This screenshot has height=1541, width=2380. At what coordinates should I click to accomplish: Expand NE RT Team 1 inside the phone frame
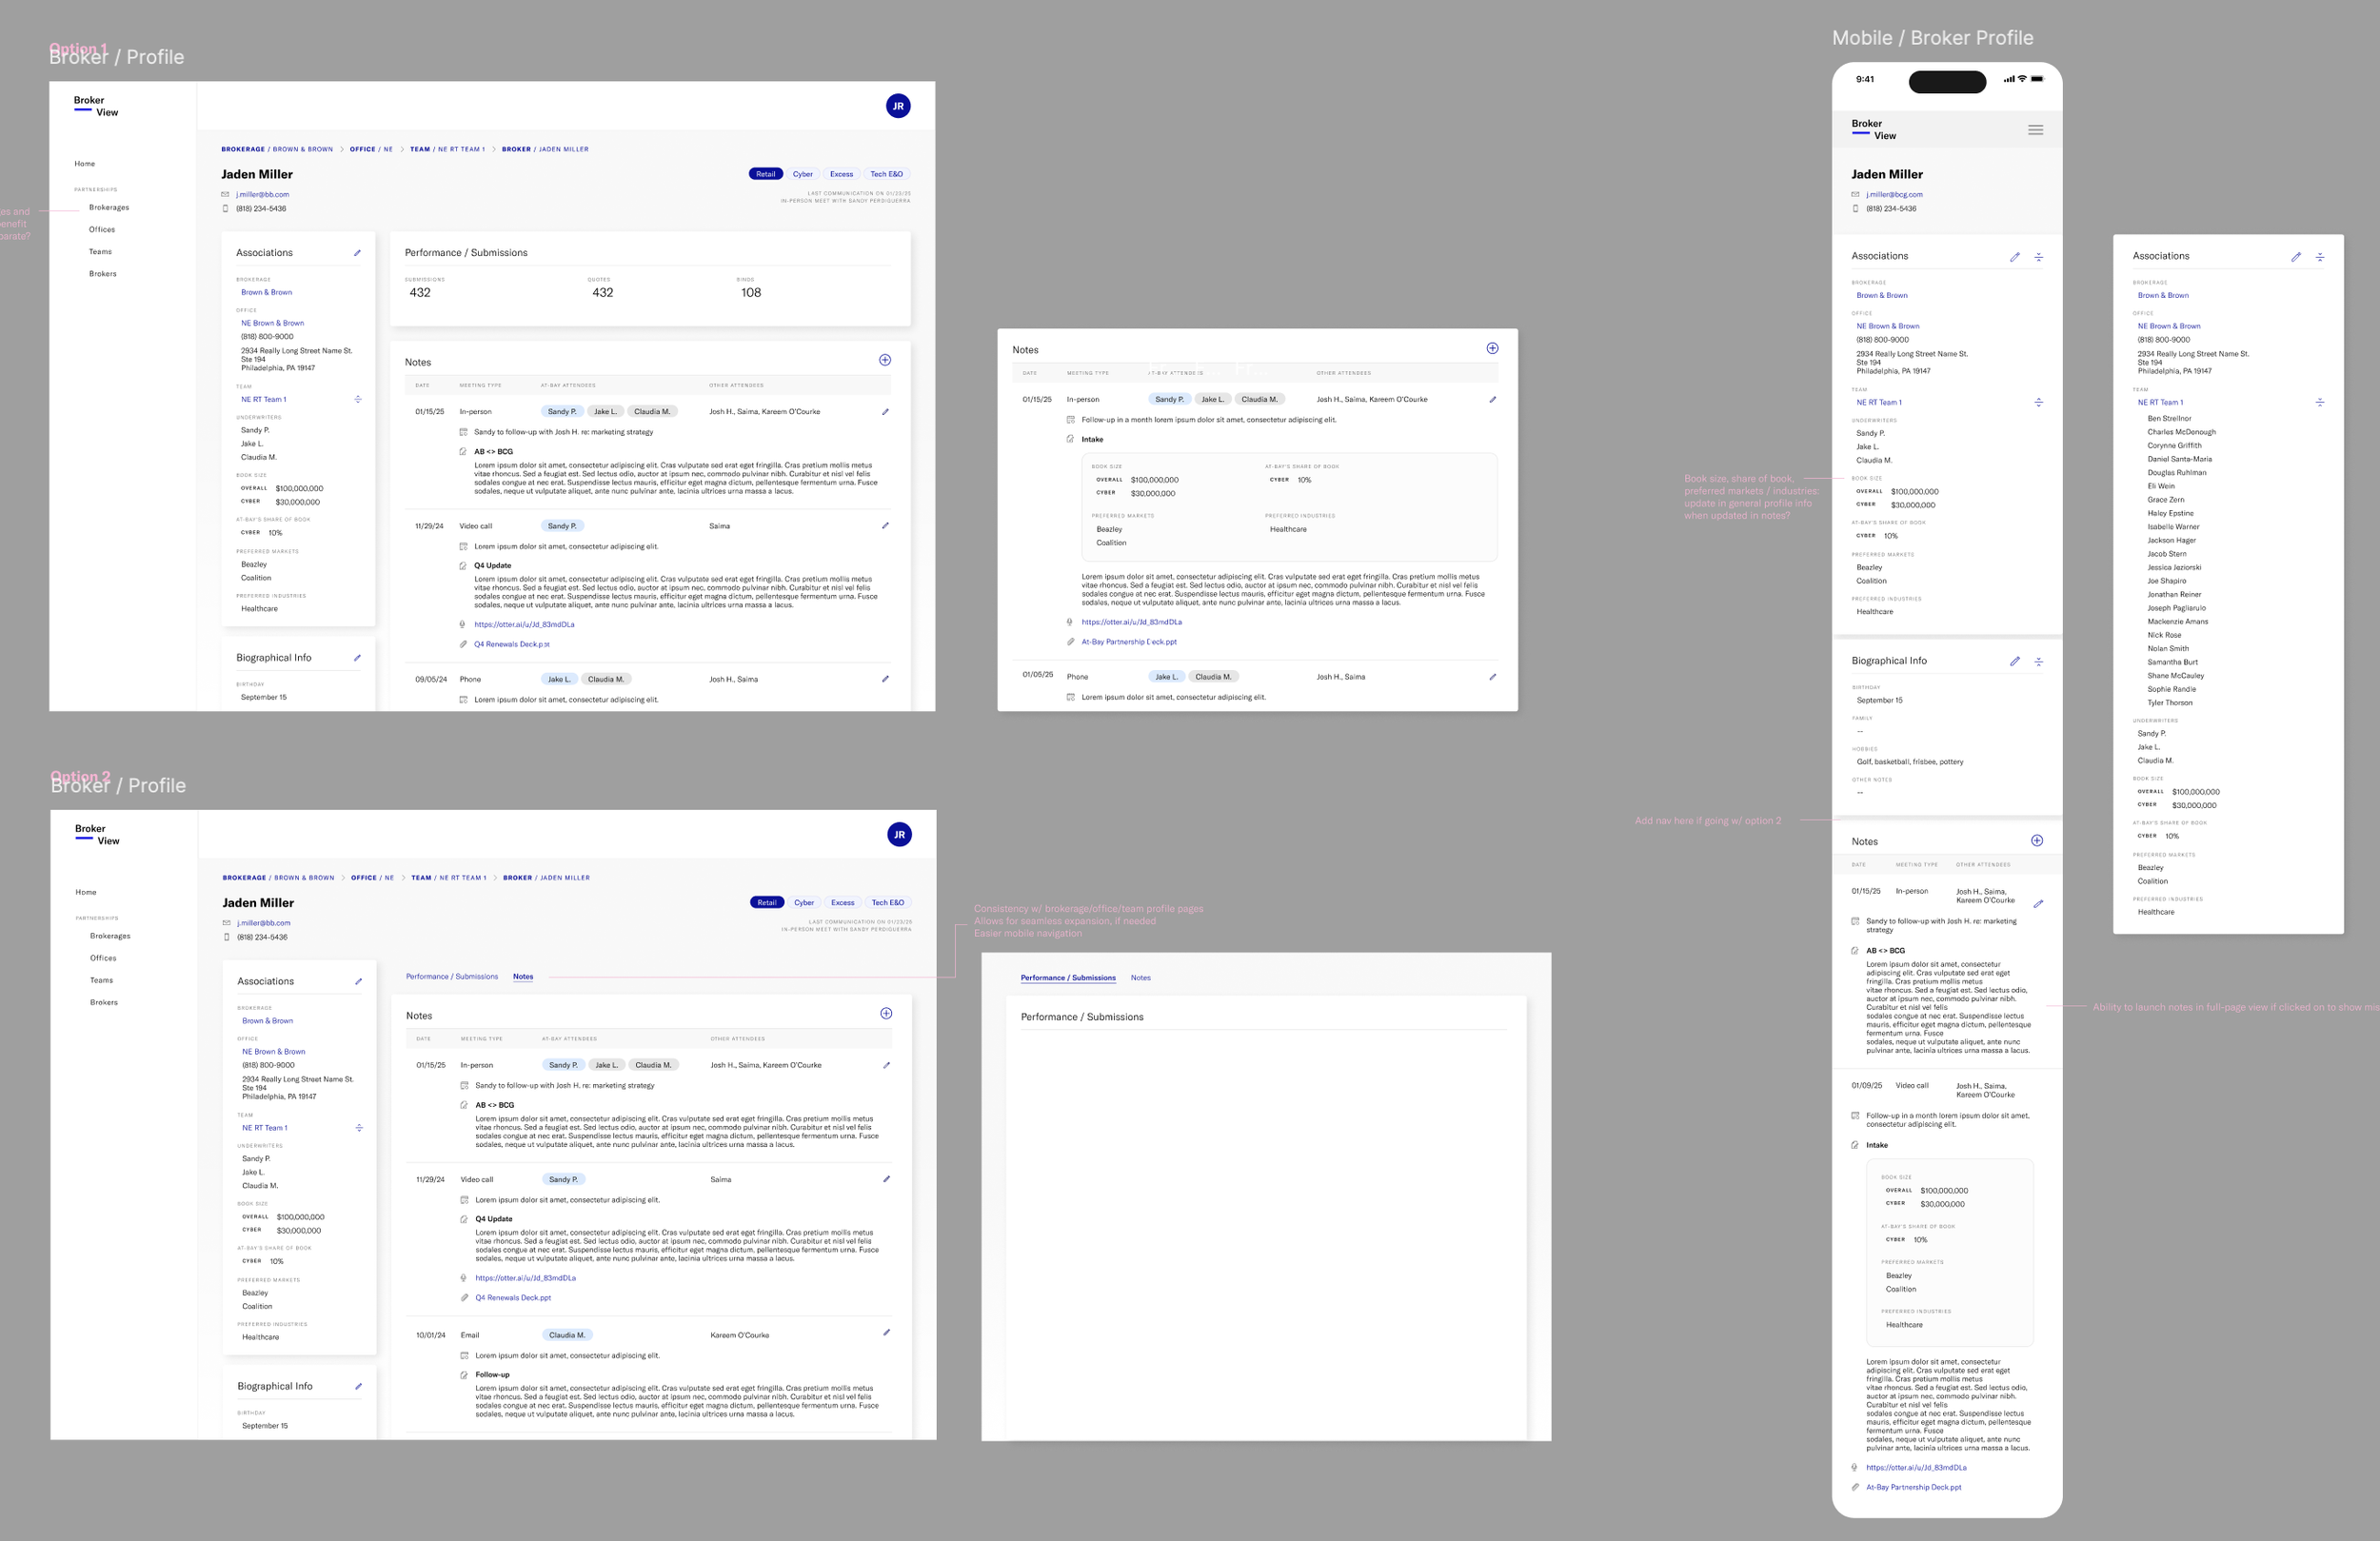coord(2038,402)
